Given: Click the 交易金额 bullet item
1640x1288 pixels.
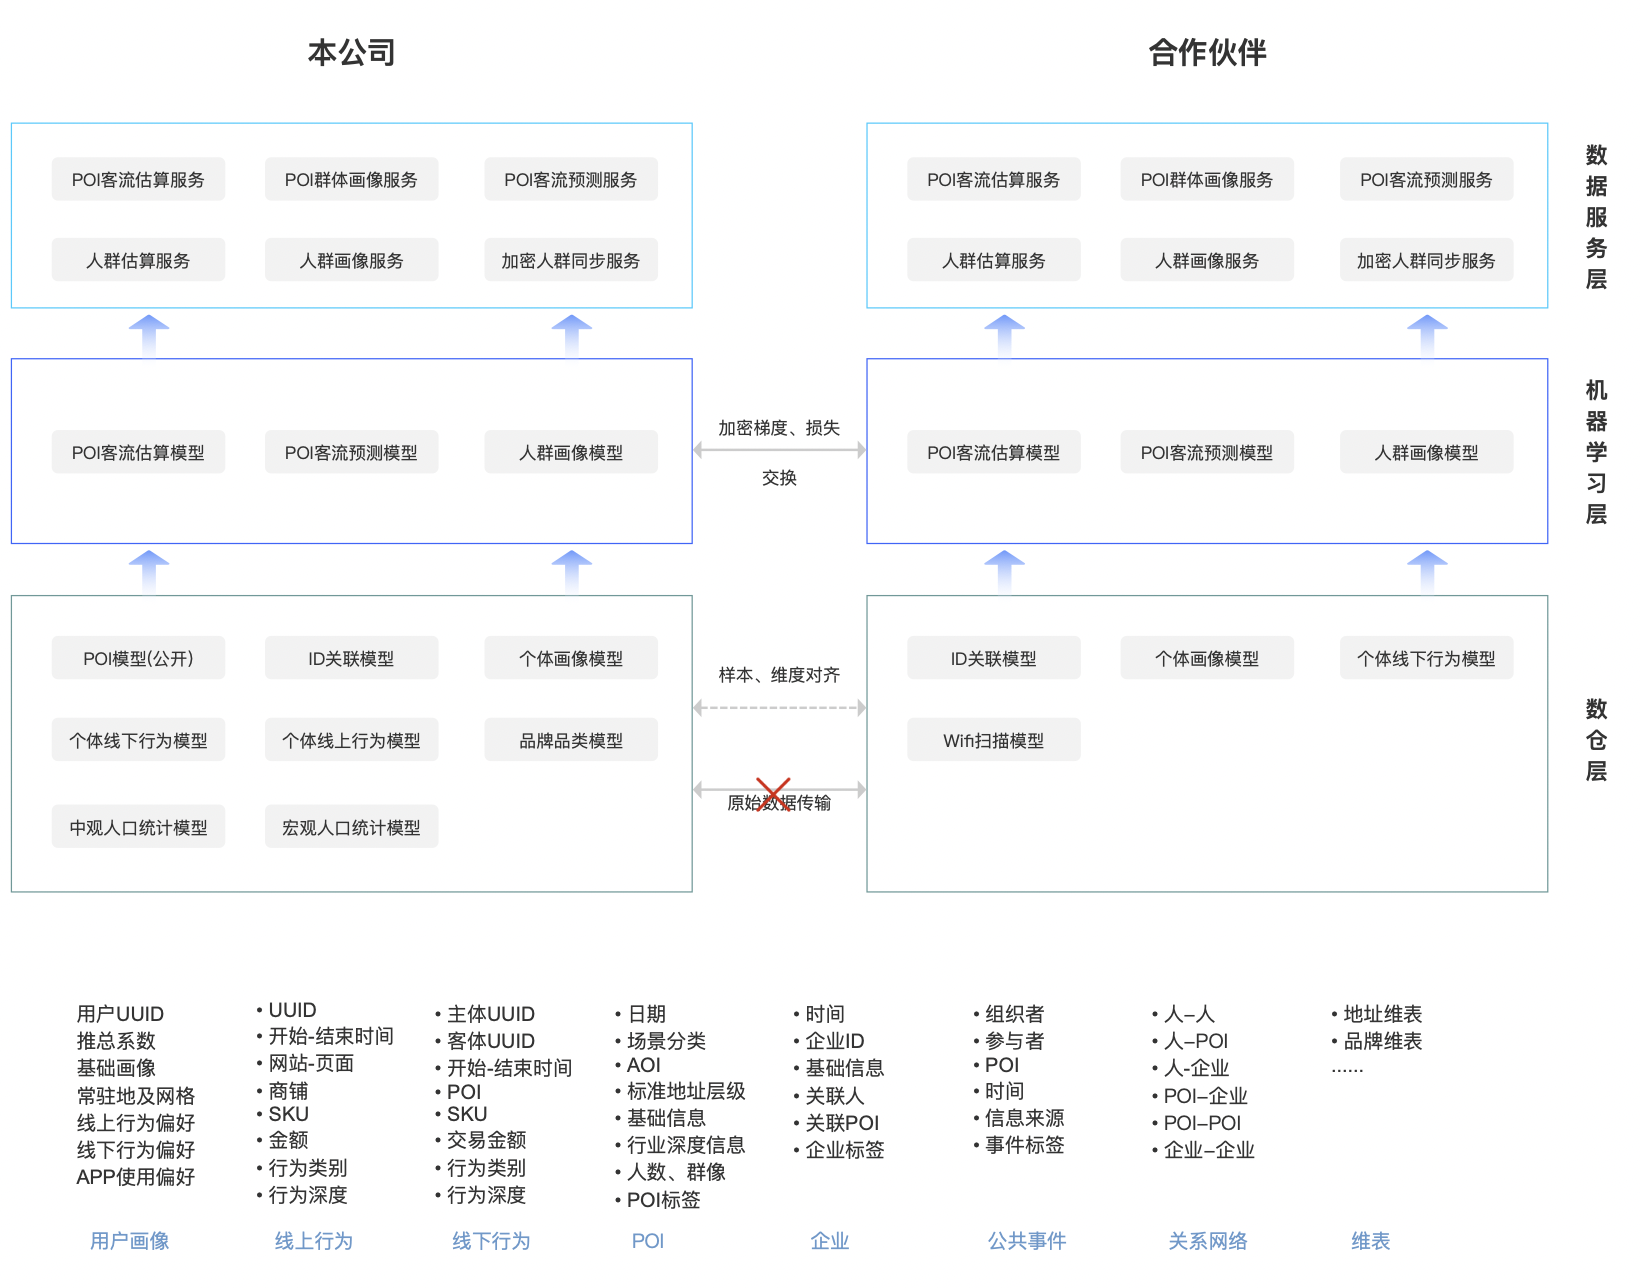Looking at the screenshot, I should coord(481,1140).
